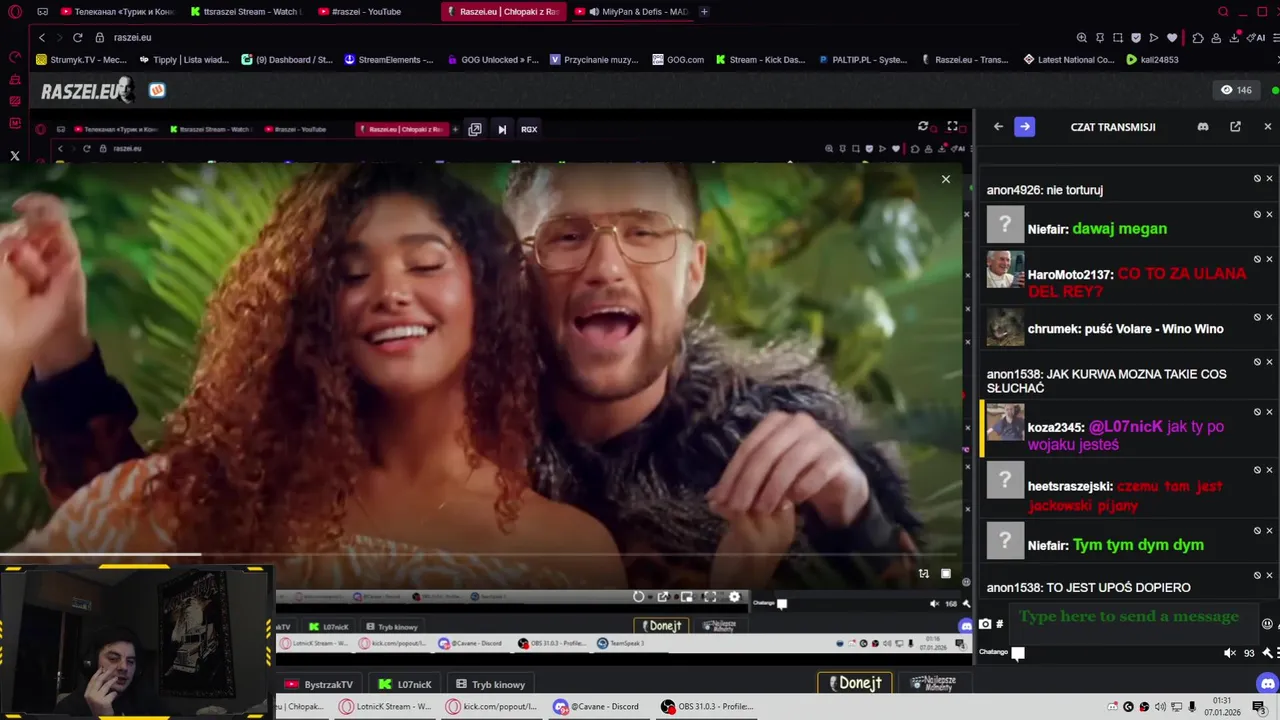Open the Strumyk.TV bookmark
This screenshot has width=1280, height=720.
tap(81, 59)
